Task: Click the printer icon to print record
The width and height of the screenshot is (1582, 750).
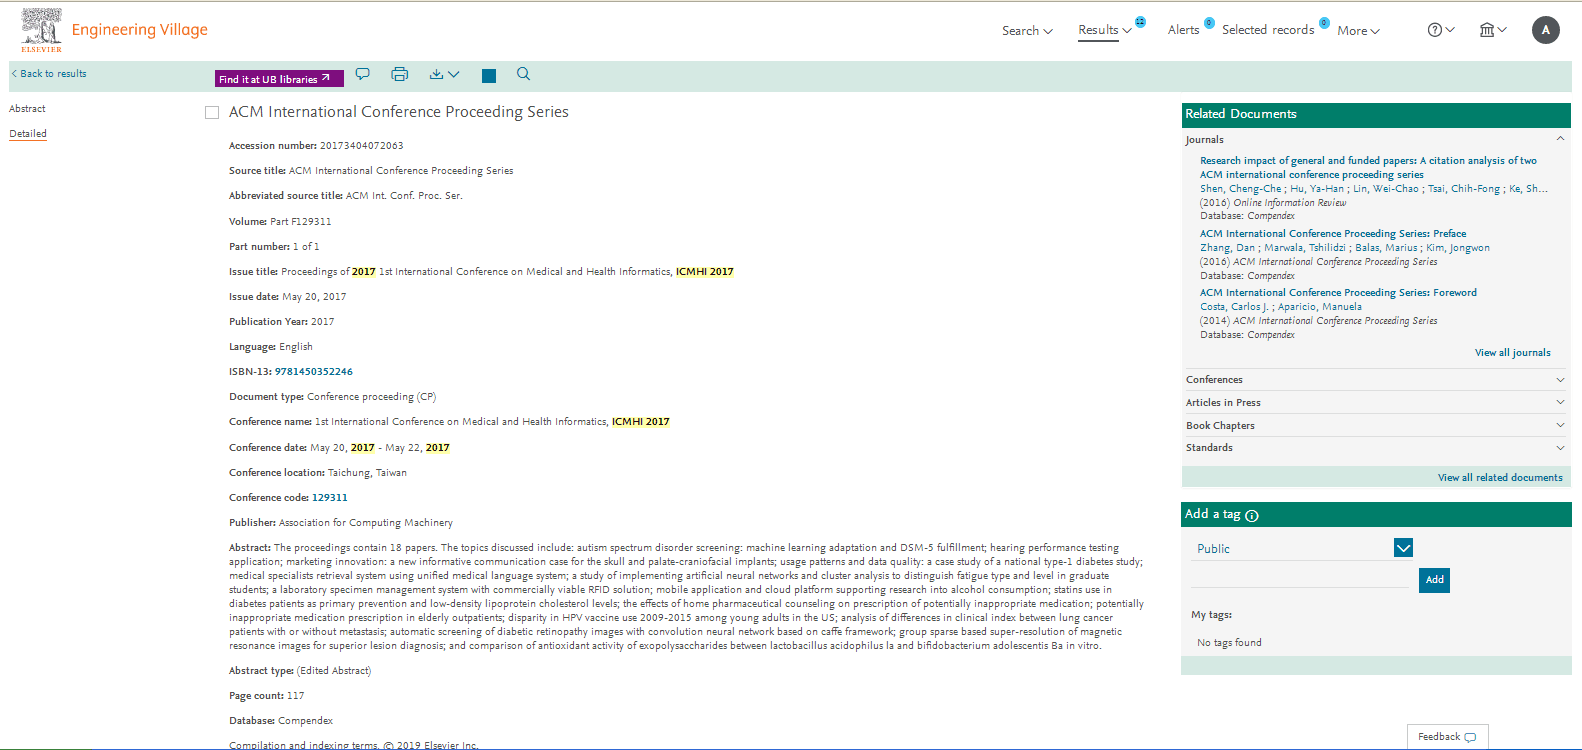Action: coord(400,74)
